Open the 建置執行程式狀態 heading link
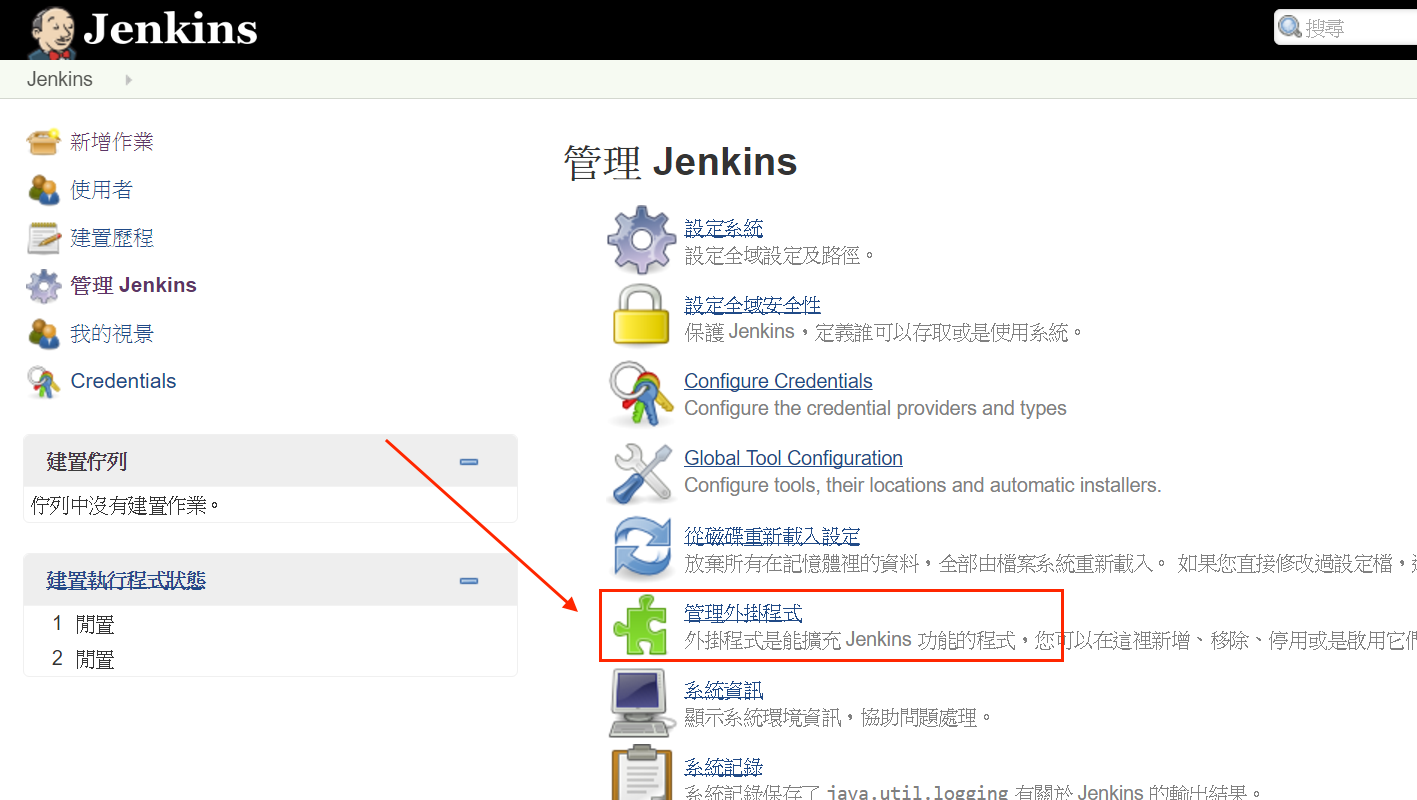 [126, 581]
